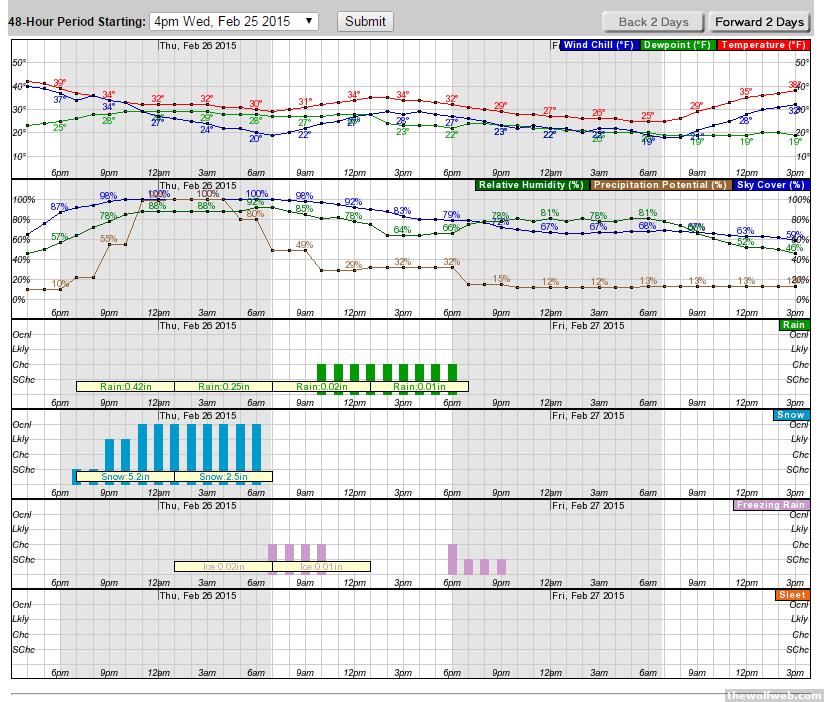Select the green Dewpoint (°F) legend label
Screen dimensions: 824x702
(x=678, y=45)
